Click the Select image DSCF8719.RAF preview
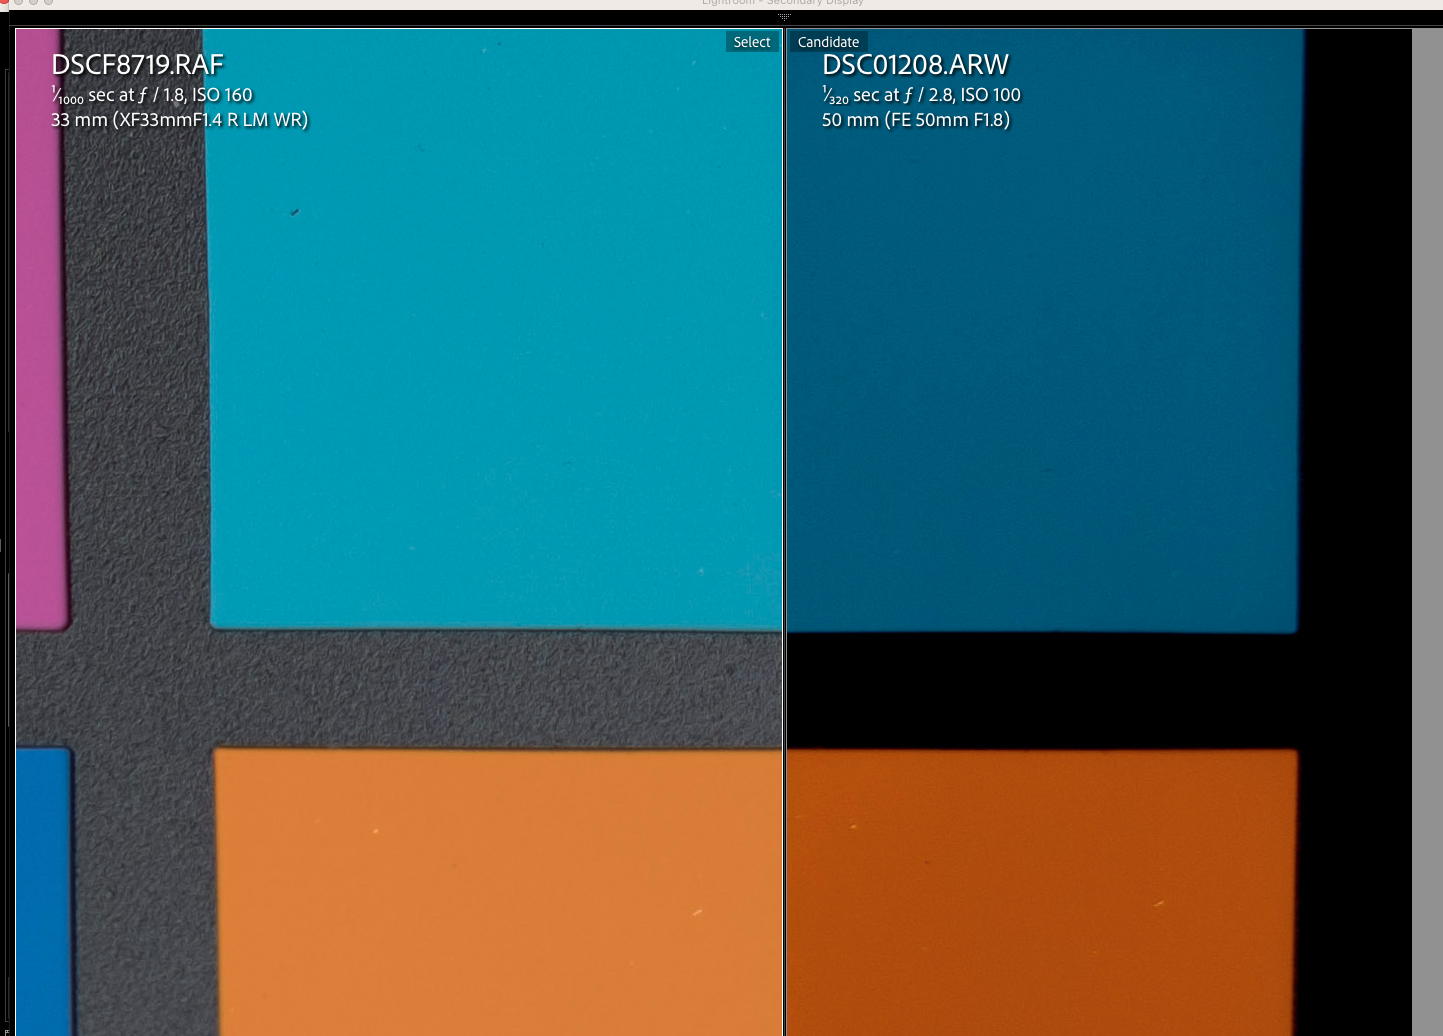 (399, 532)
